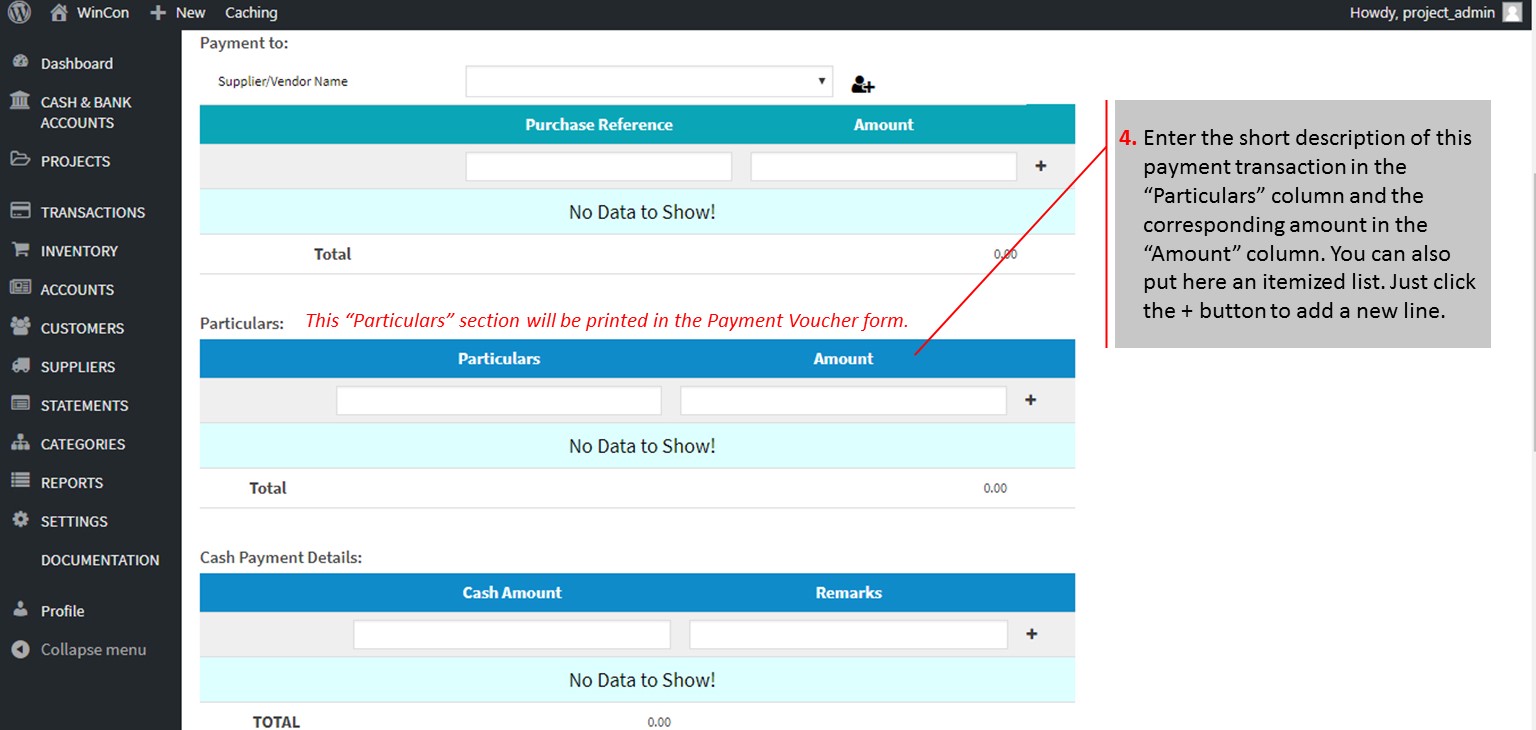
Task: Click the Purchase Reference input field
Action: 598,167
